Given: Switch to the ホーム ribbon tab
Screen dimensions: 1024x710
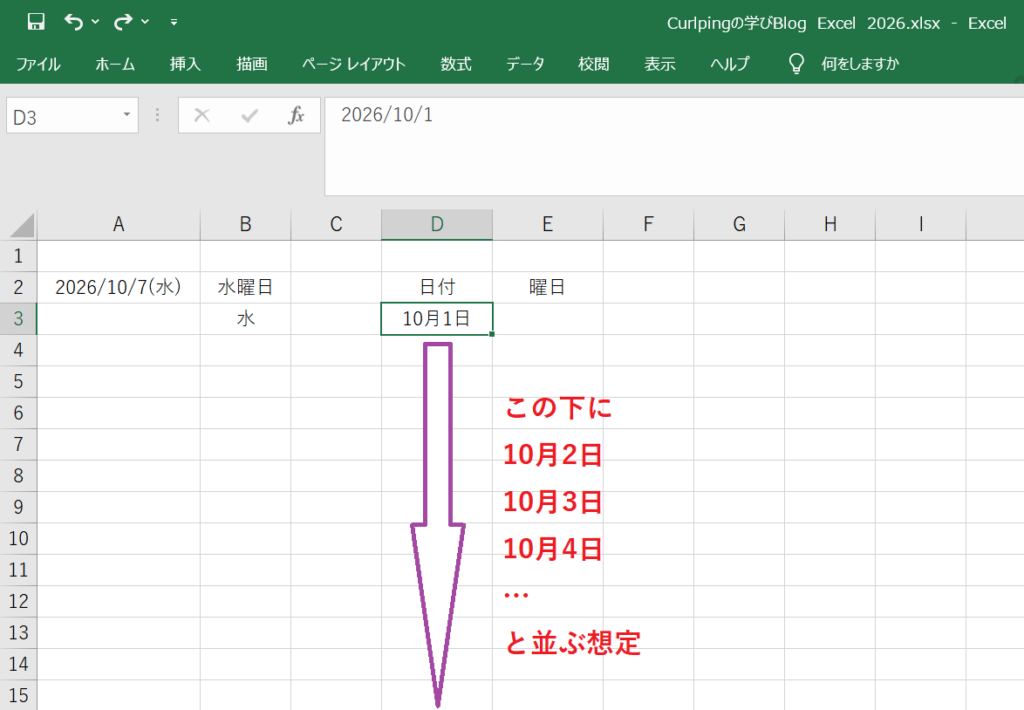Looking at the screenshot, I should (115, 64).
